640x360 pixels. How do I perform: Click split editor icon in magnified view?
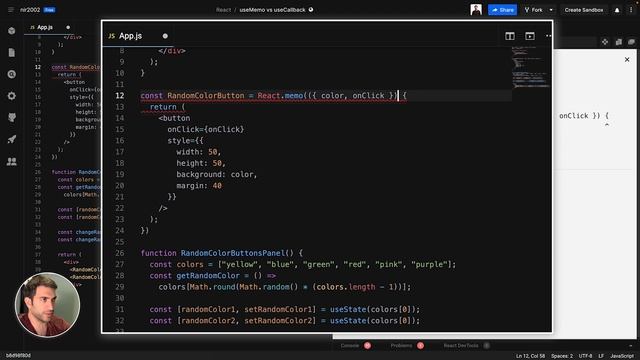tap(510, 36)
